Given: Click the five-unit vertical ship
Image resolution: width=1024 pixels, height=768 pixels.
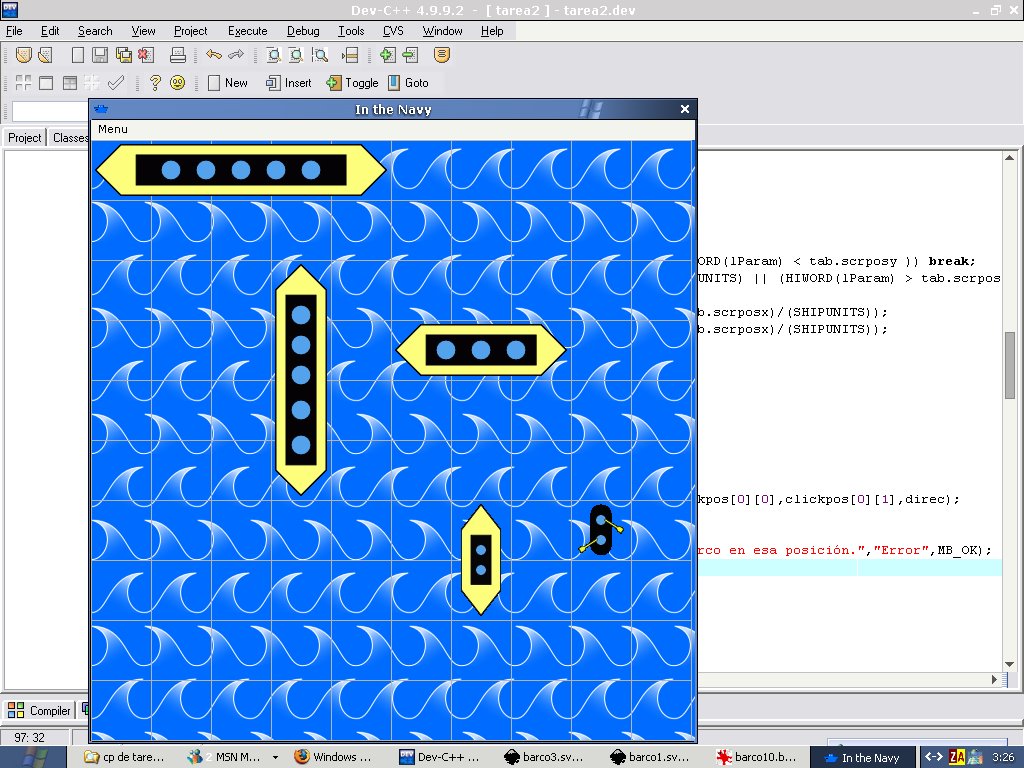Looking at the screenshot, I should (x=300, y=379).
